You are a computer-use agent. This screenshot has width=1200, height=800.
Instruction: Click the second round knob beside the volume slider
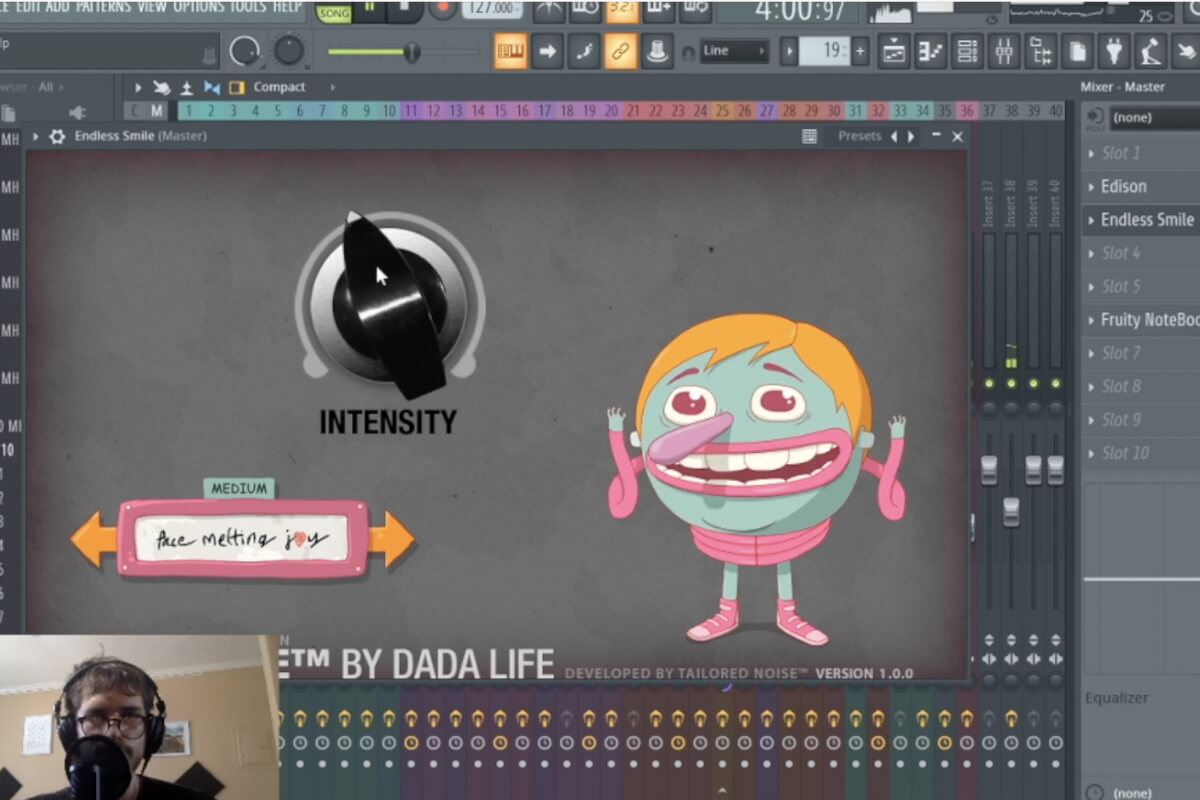(289, 50)
